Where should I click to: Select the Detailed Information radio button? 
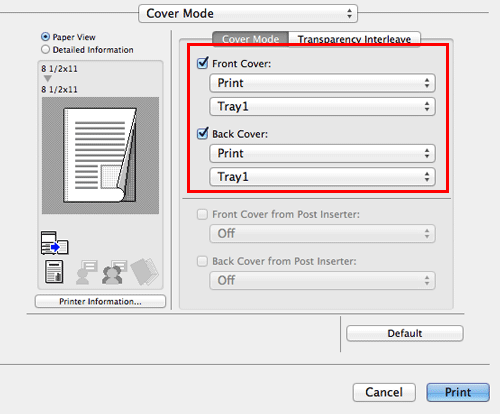click(x=45, y=50)
